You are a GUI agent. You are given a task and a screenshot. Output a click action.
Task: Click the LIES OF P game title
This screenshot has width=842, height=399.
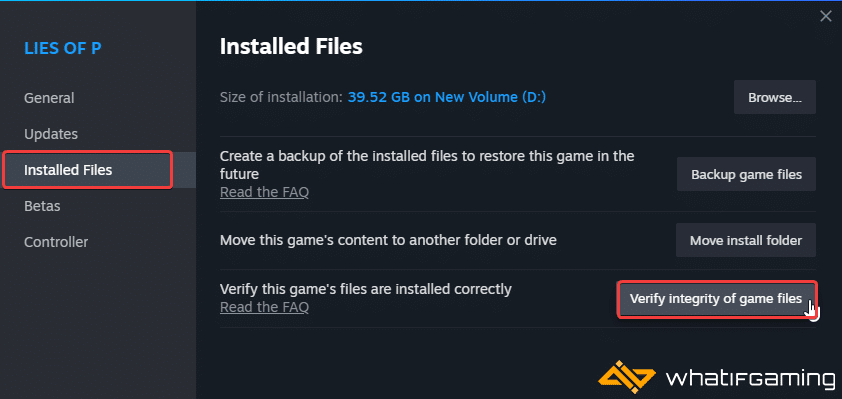click(63, 48)
